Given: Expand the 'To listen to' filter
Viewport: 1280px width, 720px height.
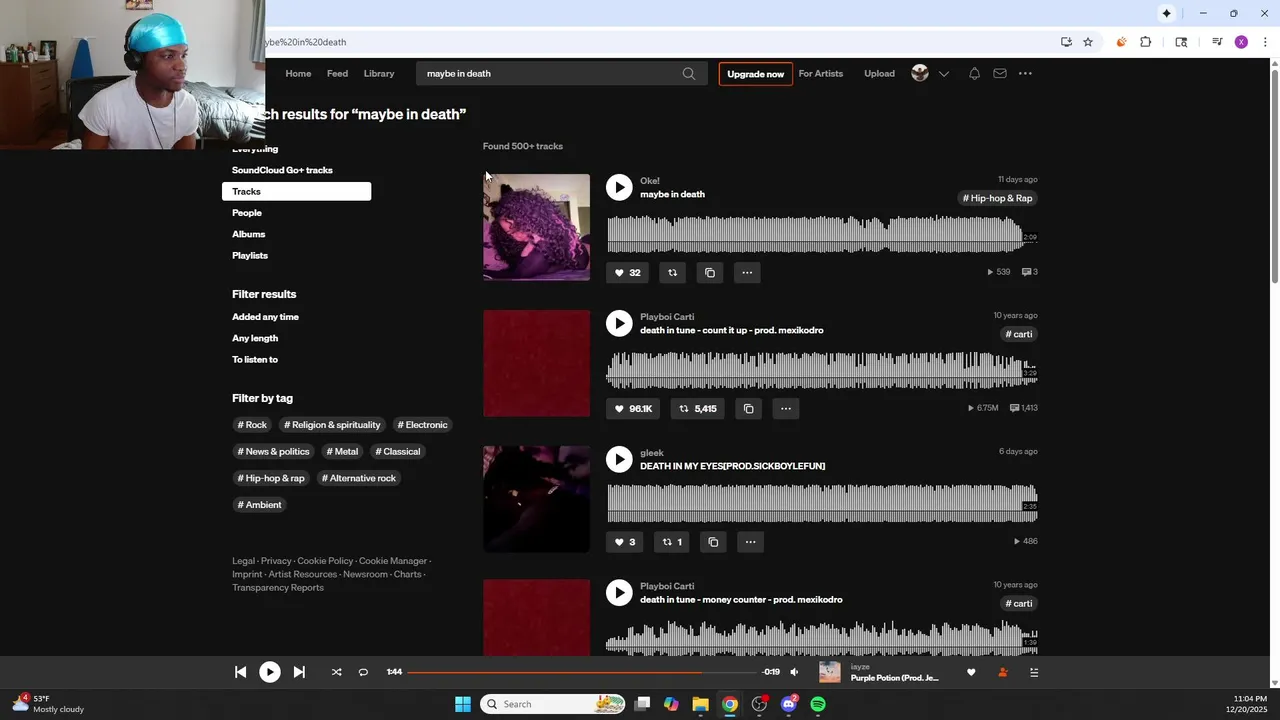Looking at the screenshot, I should 255,360.
